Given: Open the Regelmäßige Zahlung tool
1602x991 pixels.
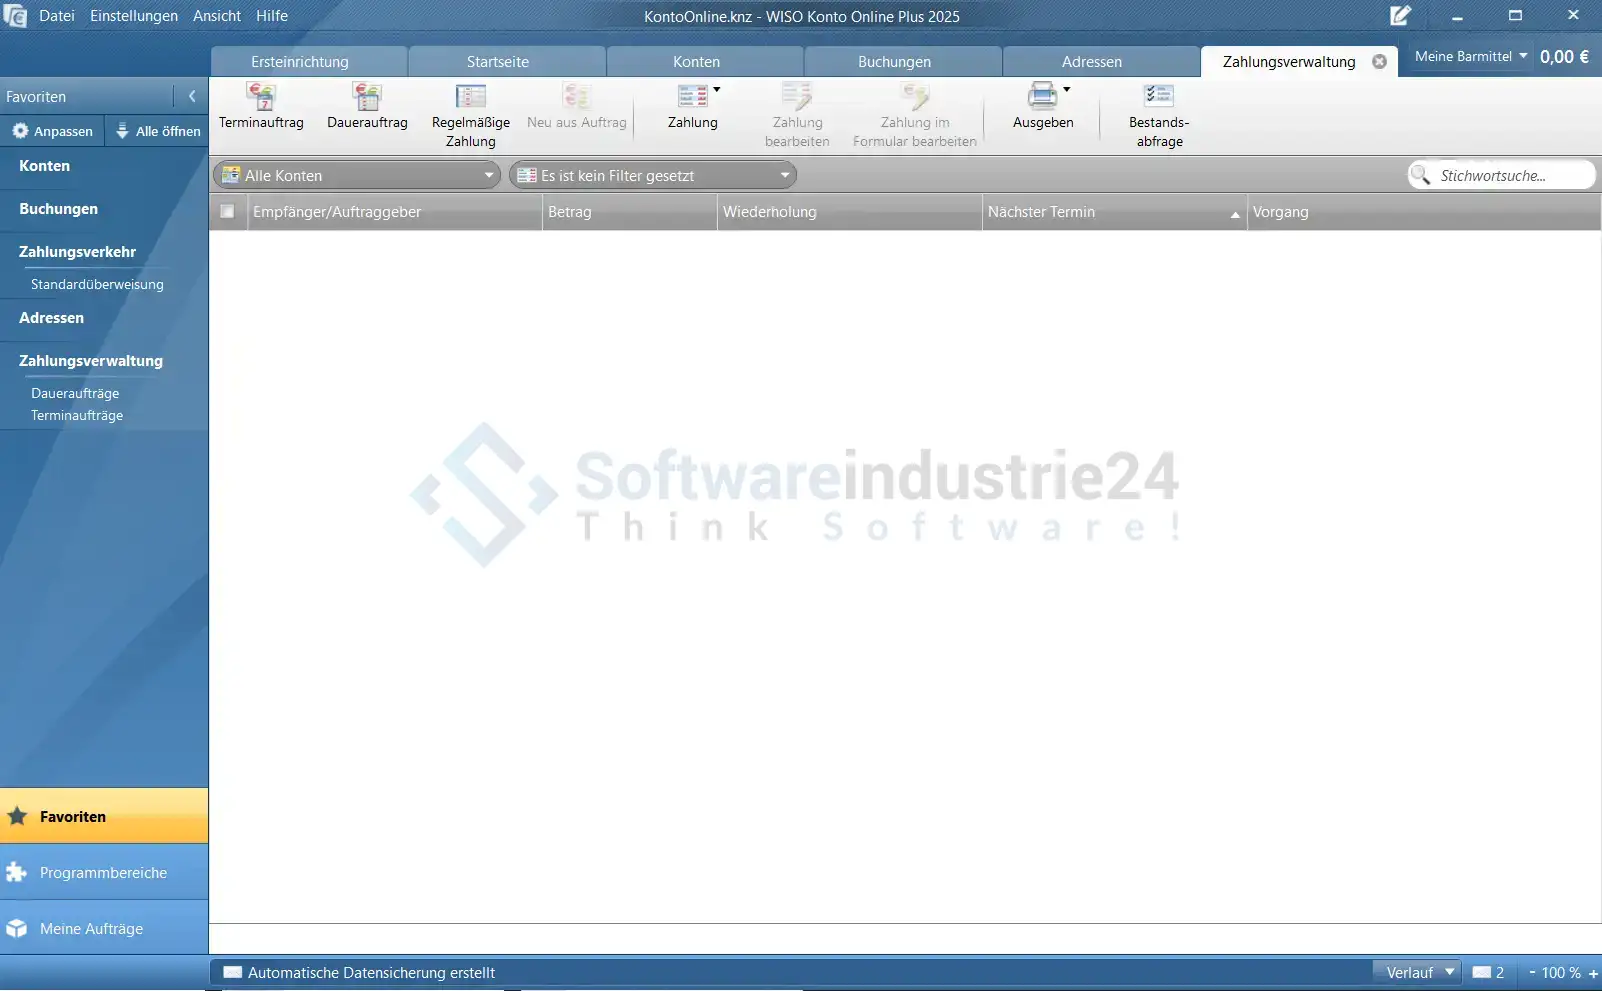Looking at the screenshot, I should pos(470,97).
